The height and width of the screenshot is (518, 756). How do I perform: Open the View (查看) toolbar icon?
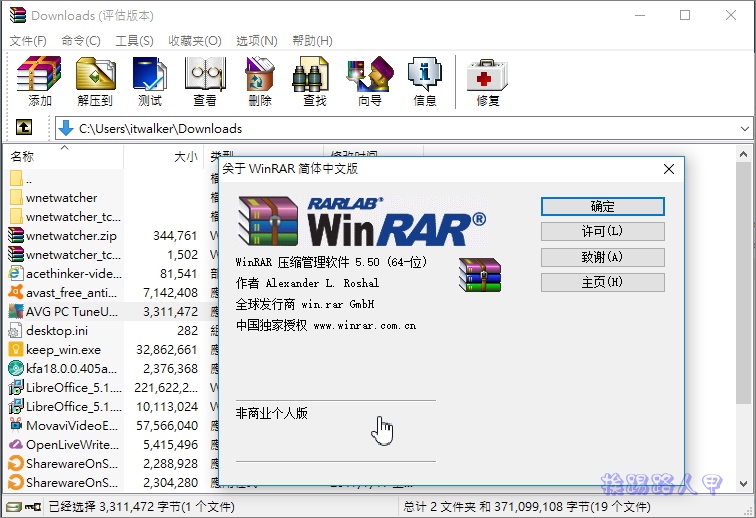[x=205, y=74]
